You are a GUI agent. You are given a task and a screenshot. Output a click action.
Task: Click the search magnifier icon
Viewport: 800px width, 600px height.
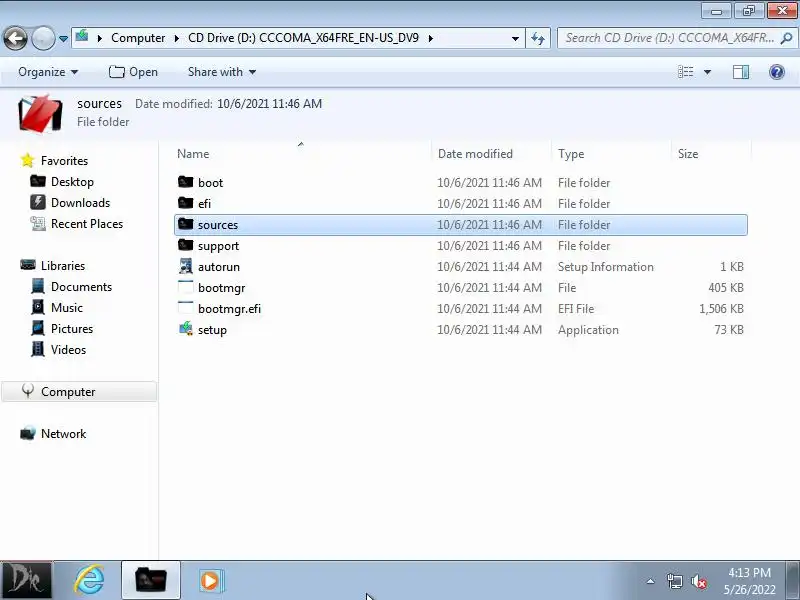(x=787, y=38)
